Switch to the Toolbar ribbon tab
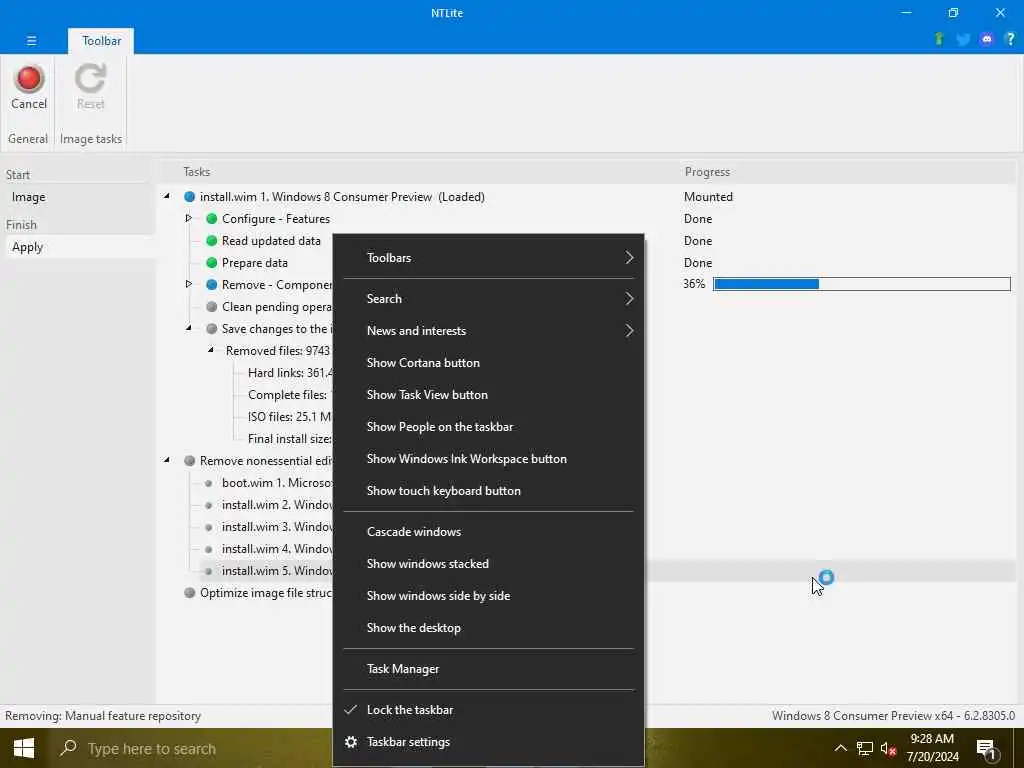Viewport: 1024px width, 768px height. tap(101, 41)
